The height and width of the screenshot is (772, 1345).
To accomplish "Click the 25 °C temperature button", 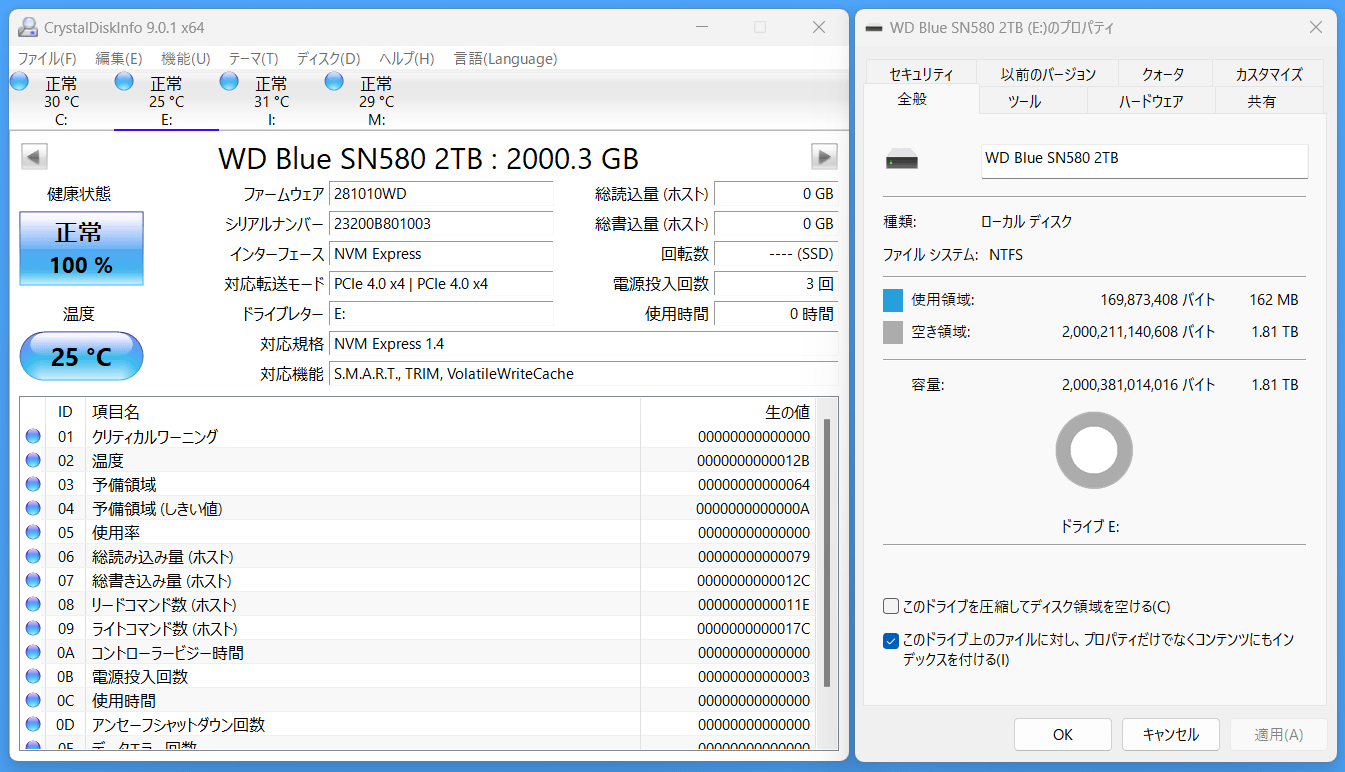I will [82, 356].
